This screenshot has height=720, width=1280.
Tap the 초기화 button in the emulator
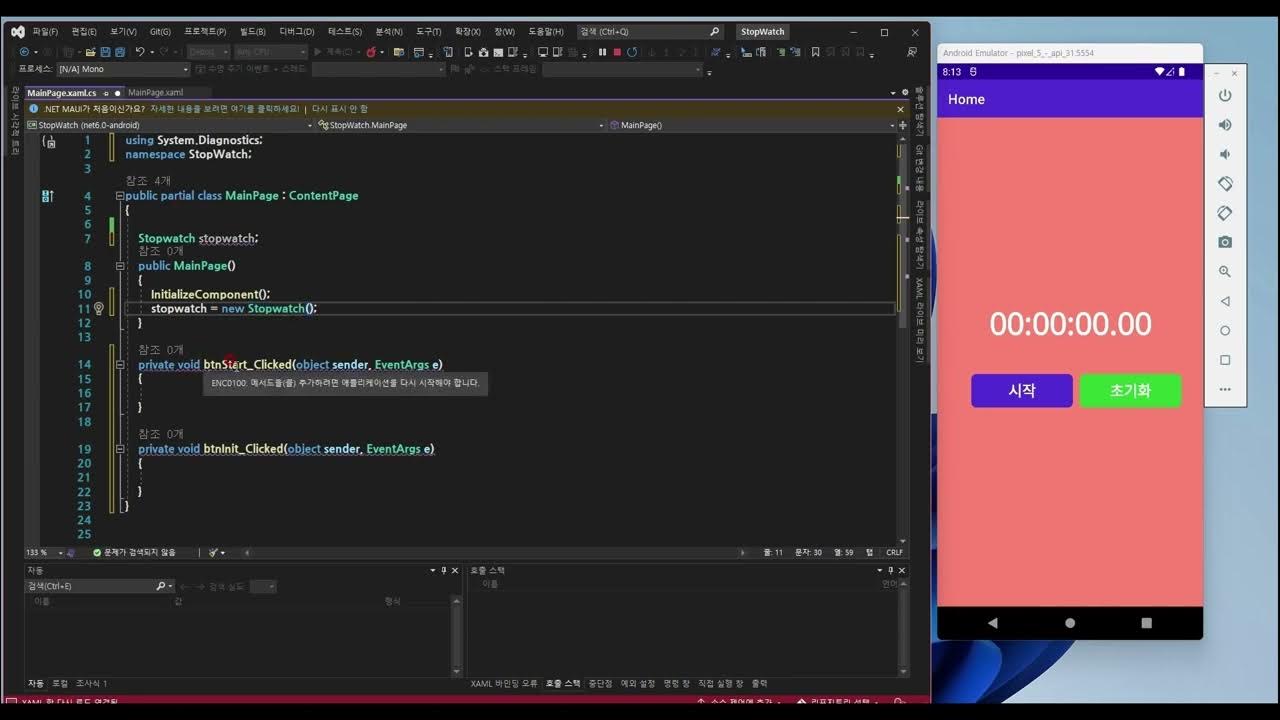1130,391
